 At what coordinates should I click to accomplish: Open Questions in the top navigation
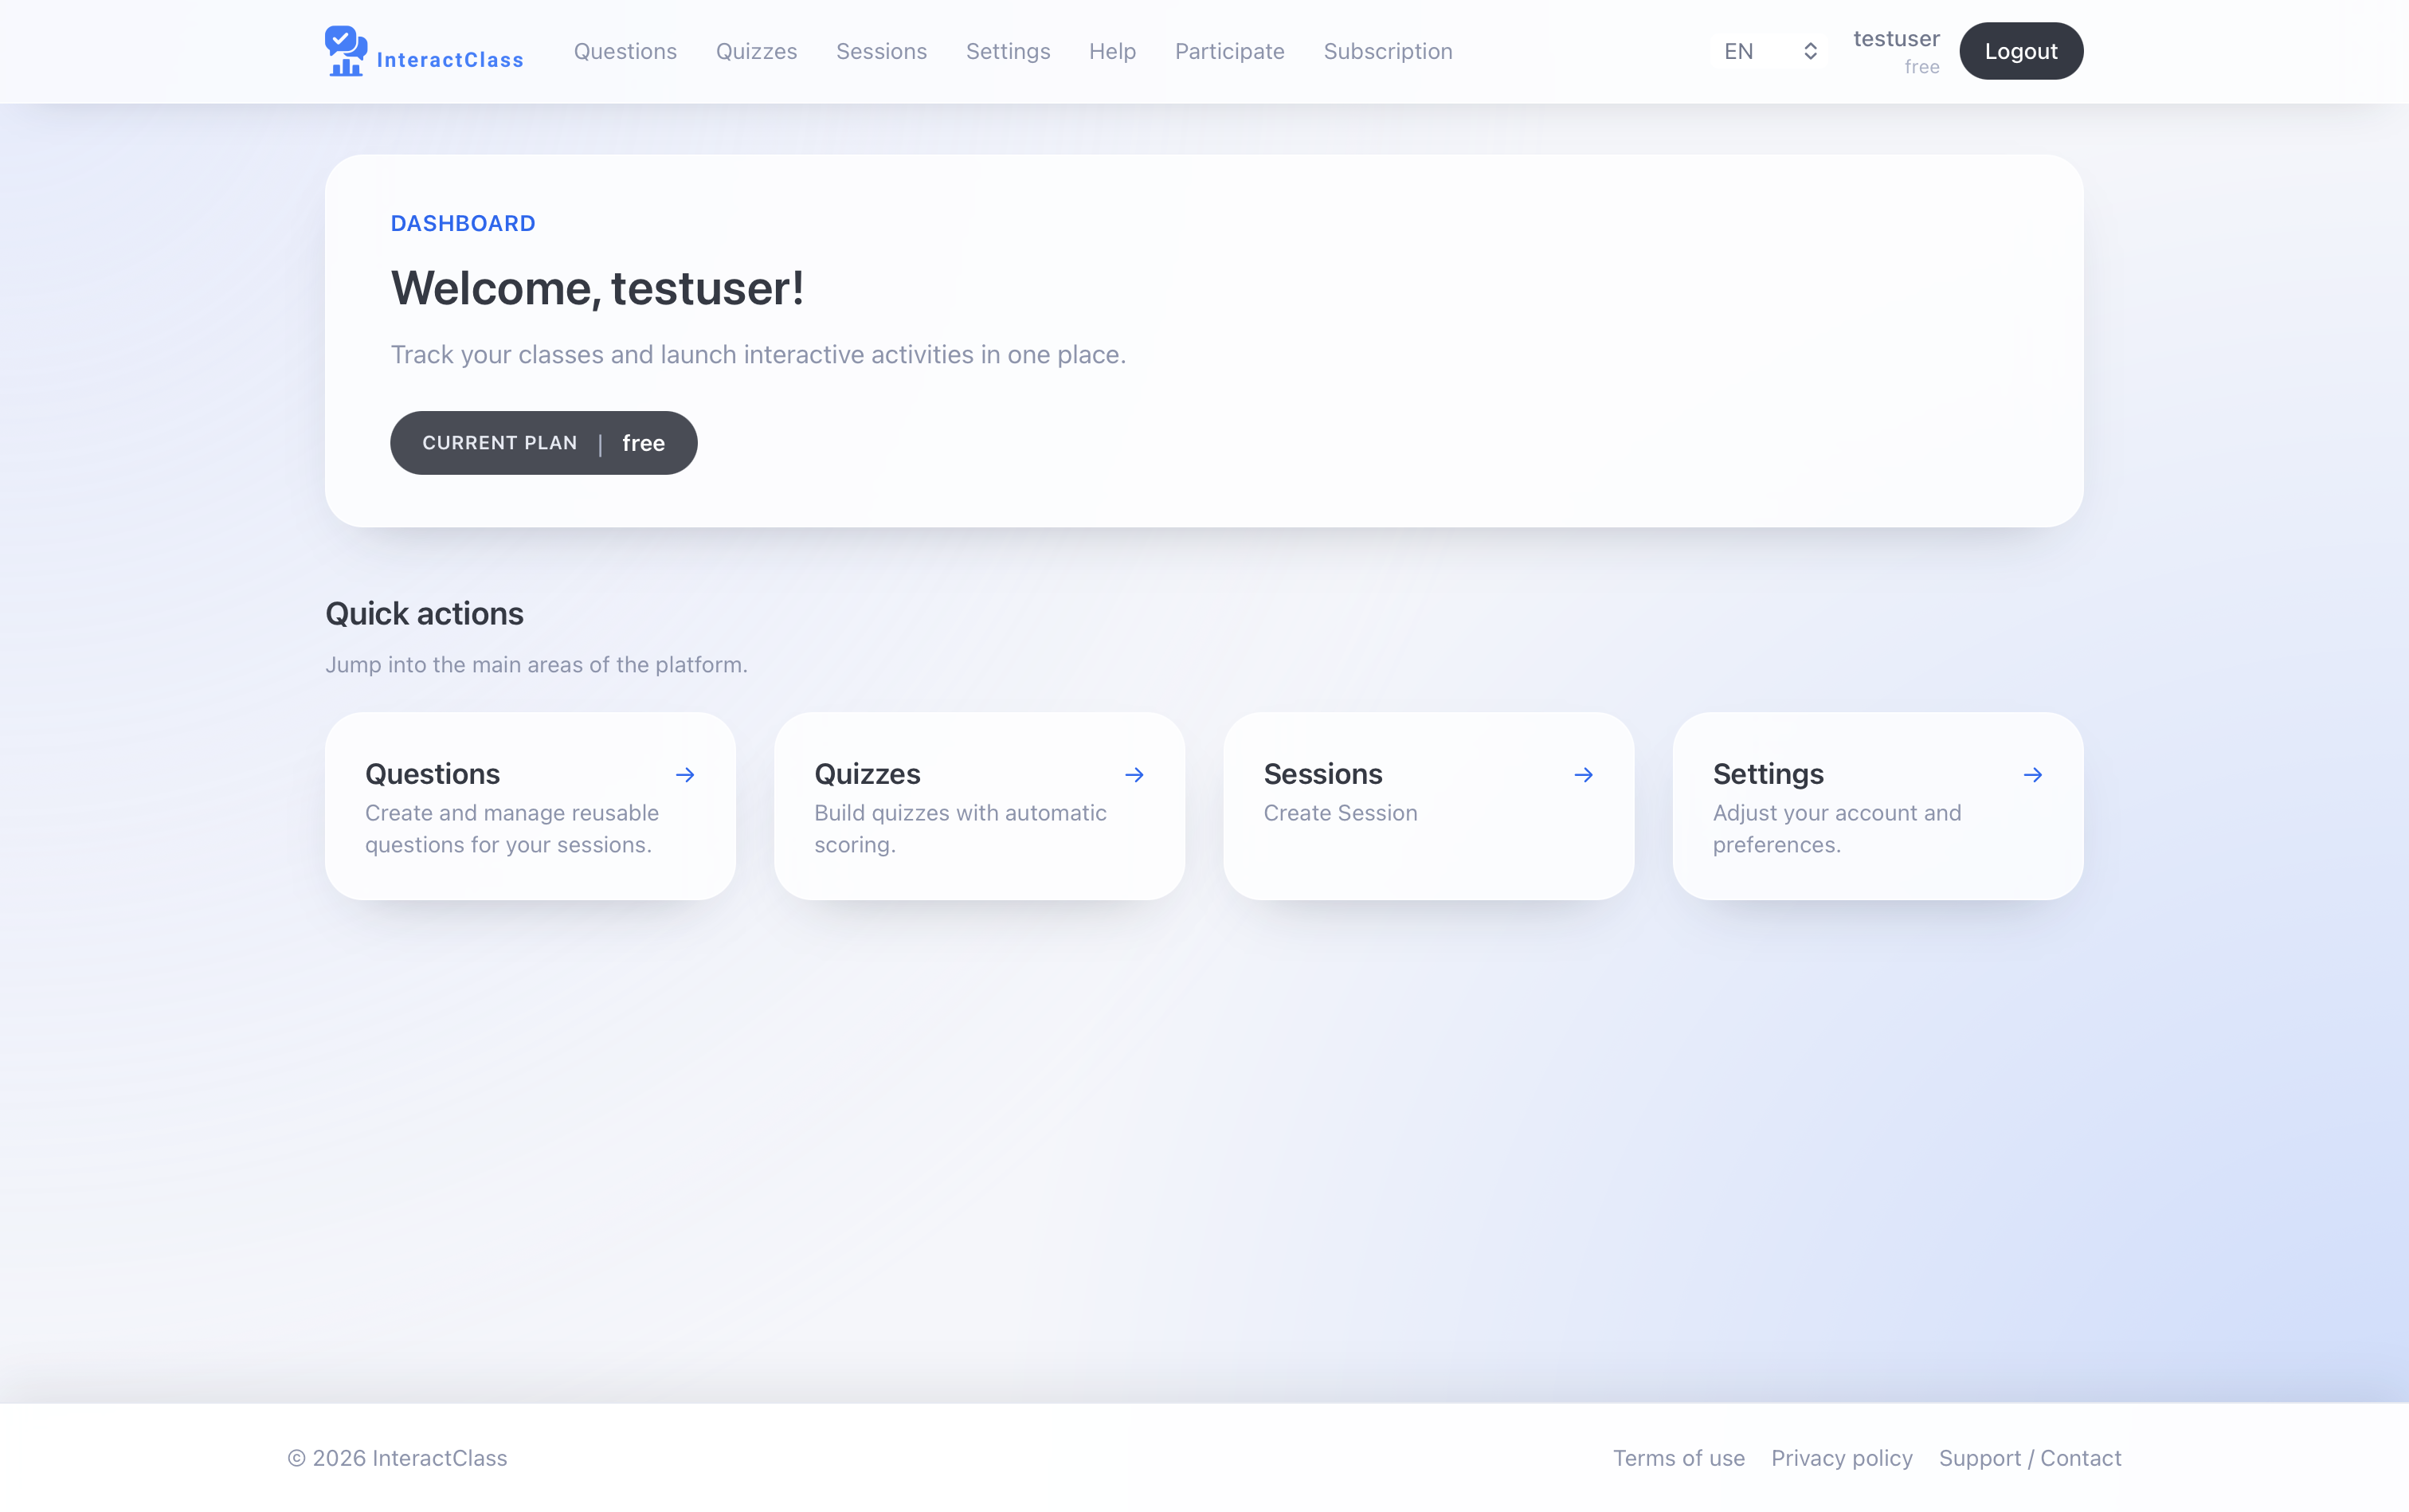pyautogui.click(x=625, y=51)
